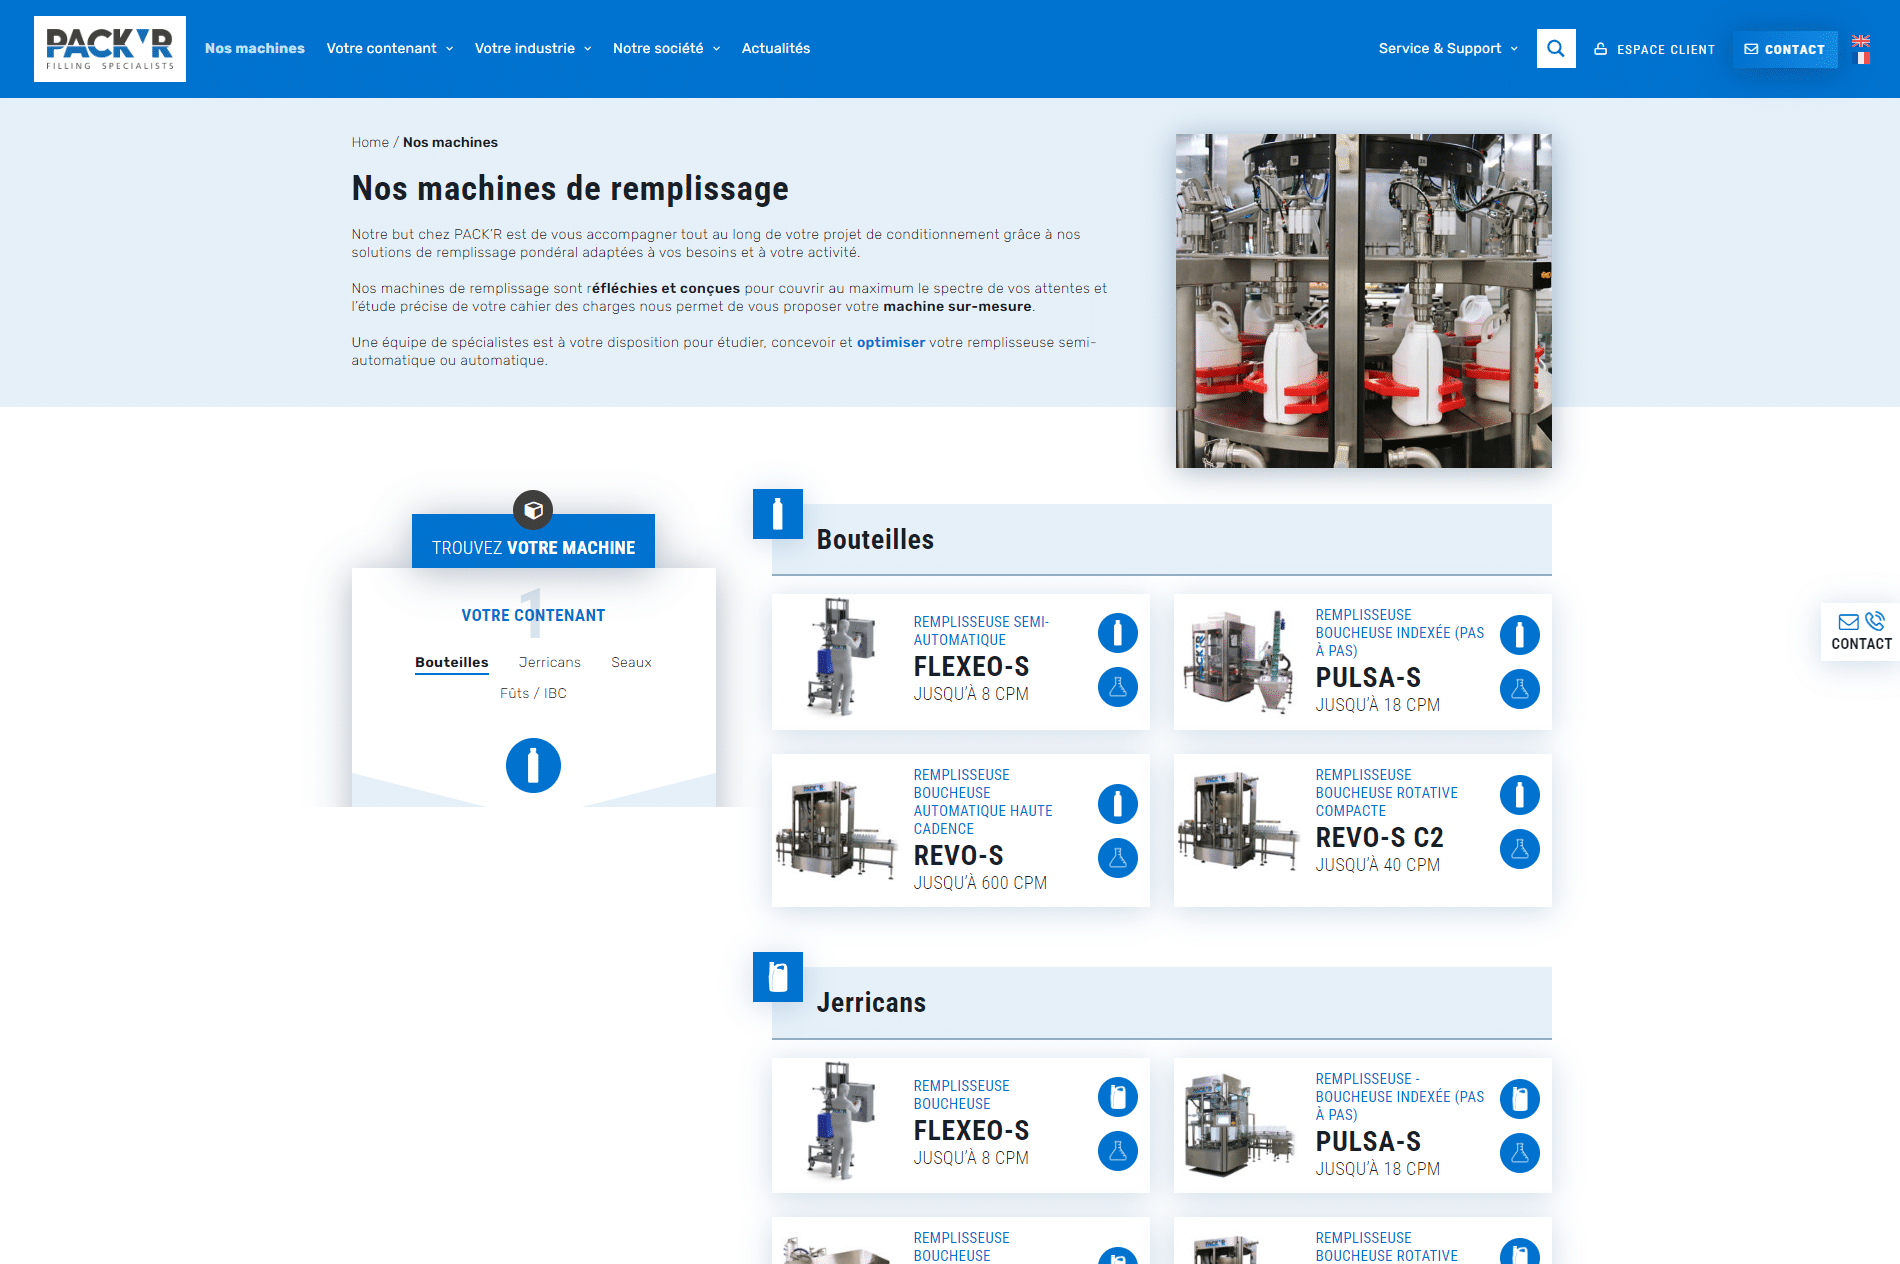Select the Nos machines menu item
Screen dimensions: 1900x1264
coord(255,48)
